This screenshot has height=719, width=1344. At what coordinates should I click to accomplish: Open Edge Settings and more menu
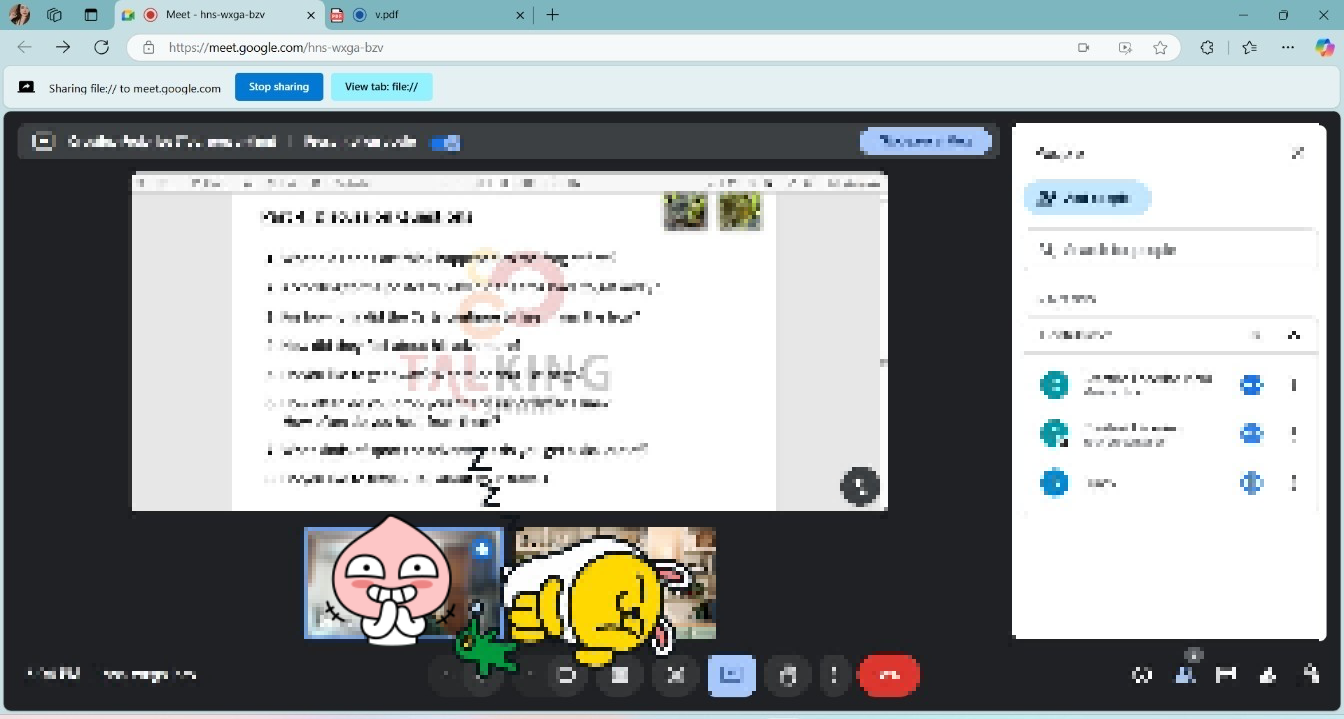coord(1288,48)
